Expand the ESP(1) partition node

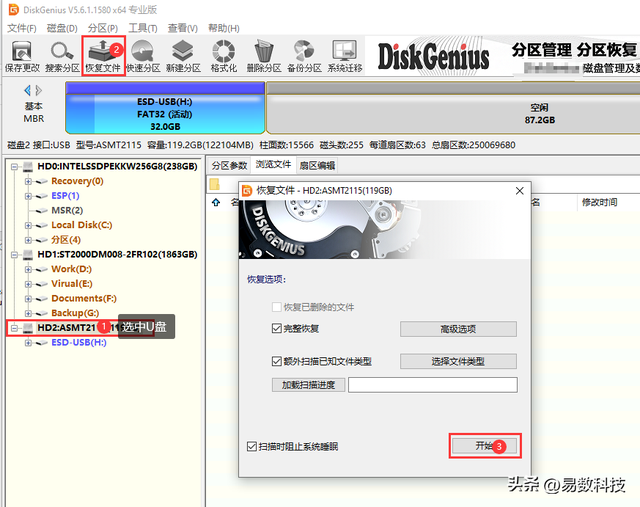pos(28,196)
